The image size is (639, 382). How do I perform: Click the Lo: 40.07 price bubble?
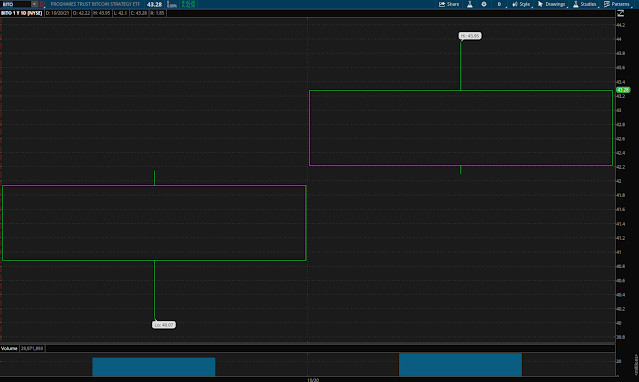tap(164, 325)
